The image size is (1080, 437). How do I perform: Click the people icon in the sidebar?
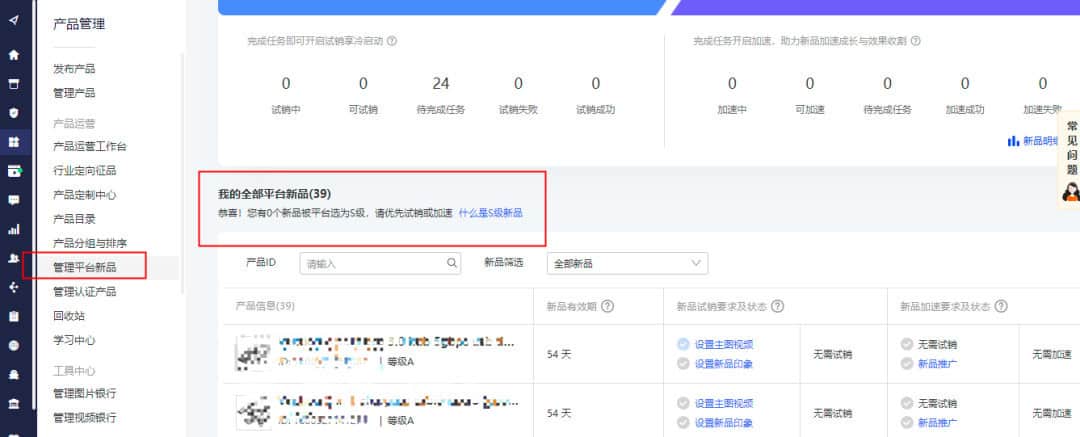point(14,258)
